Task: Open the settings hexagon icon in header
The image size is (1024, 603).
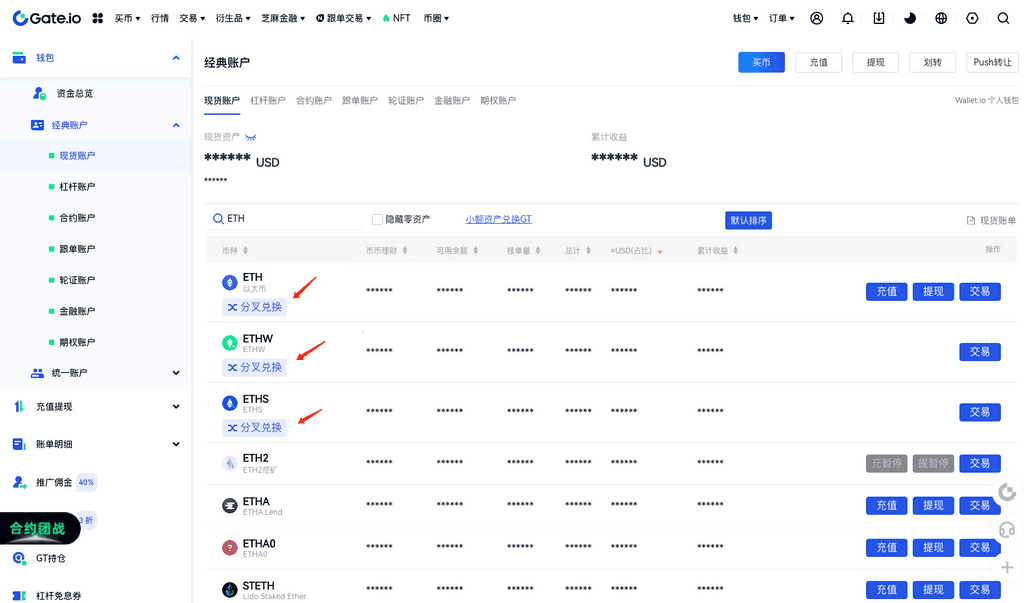Action: pos(972,18)
